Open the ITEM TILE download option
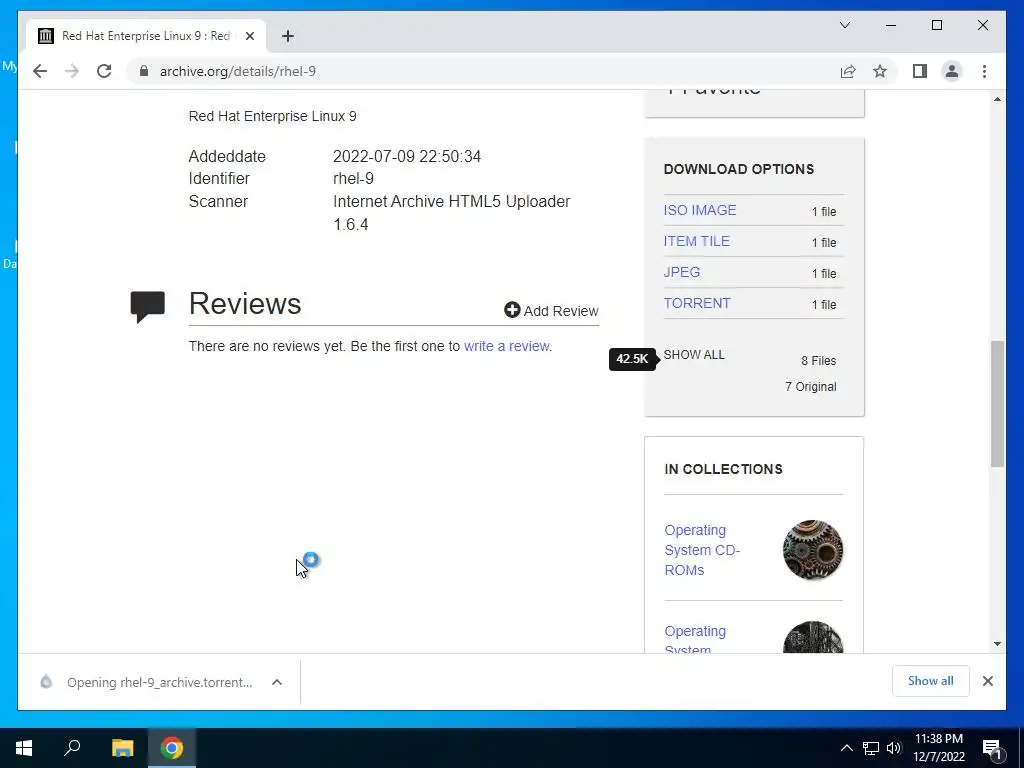1024x768 pixels. click(x=696, y=241)
